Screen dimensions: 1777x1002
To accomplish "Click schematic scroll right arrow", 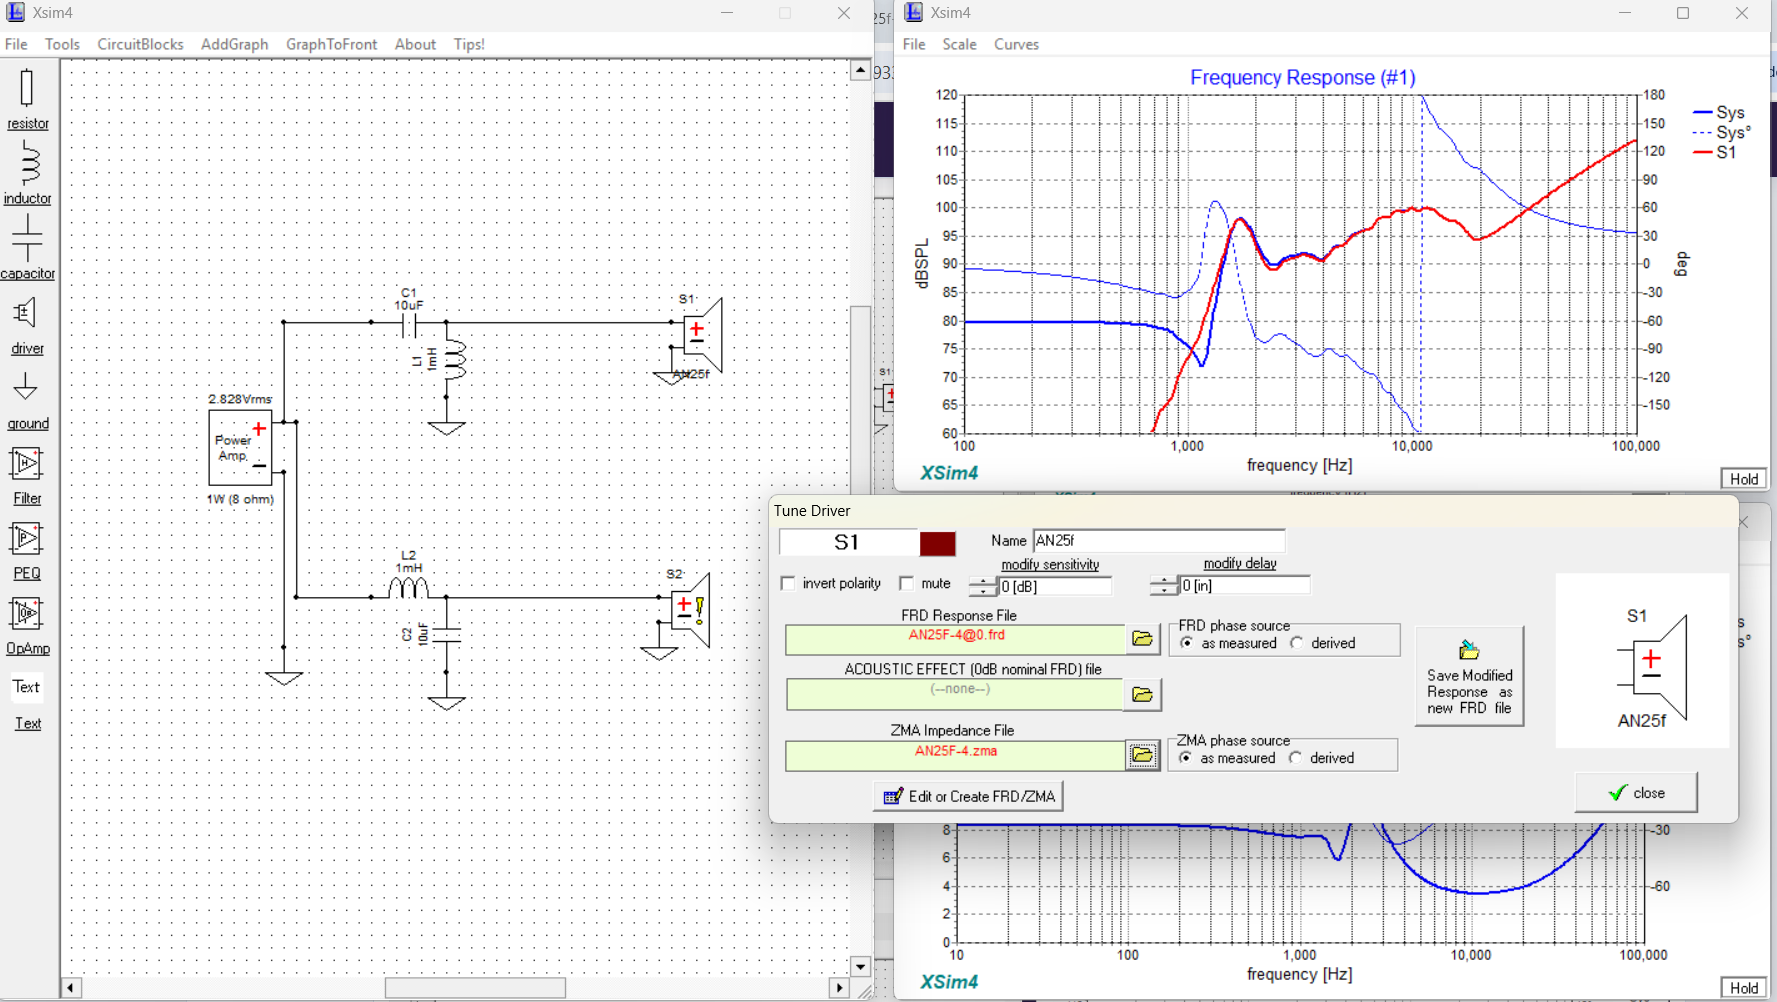I will point(839,988).
